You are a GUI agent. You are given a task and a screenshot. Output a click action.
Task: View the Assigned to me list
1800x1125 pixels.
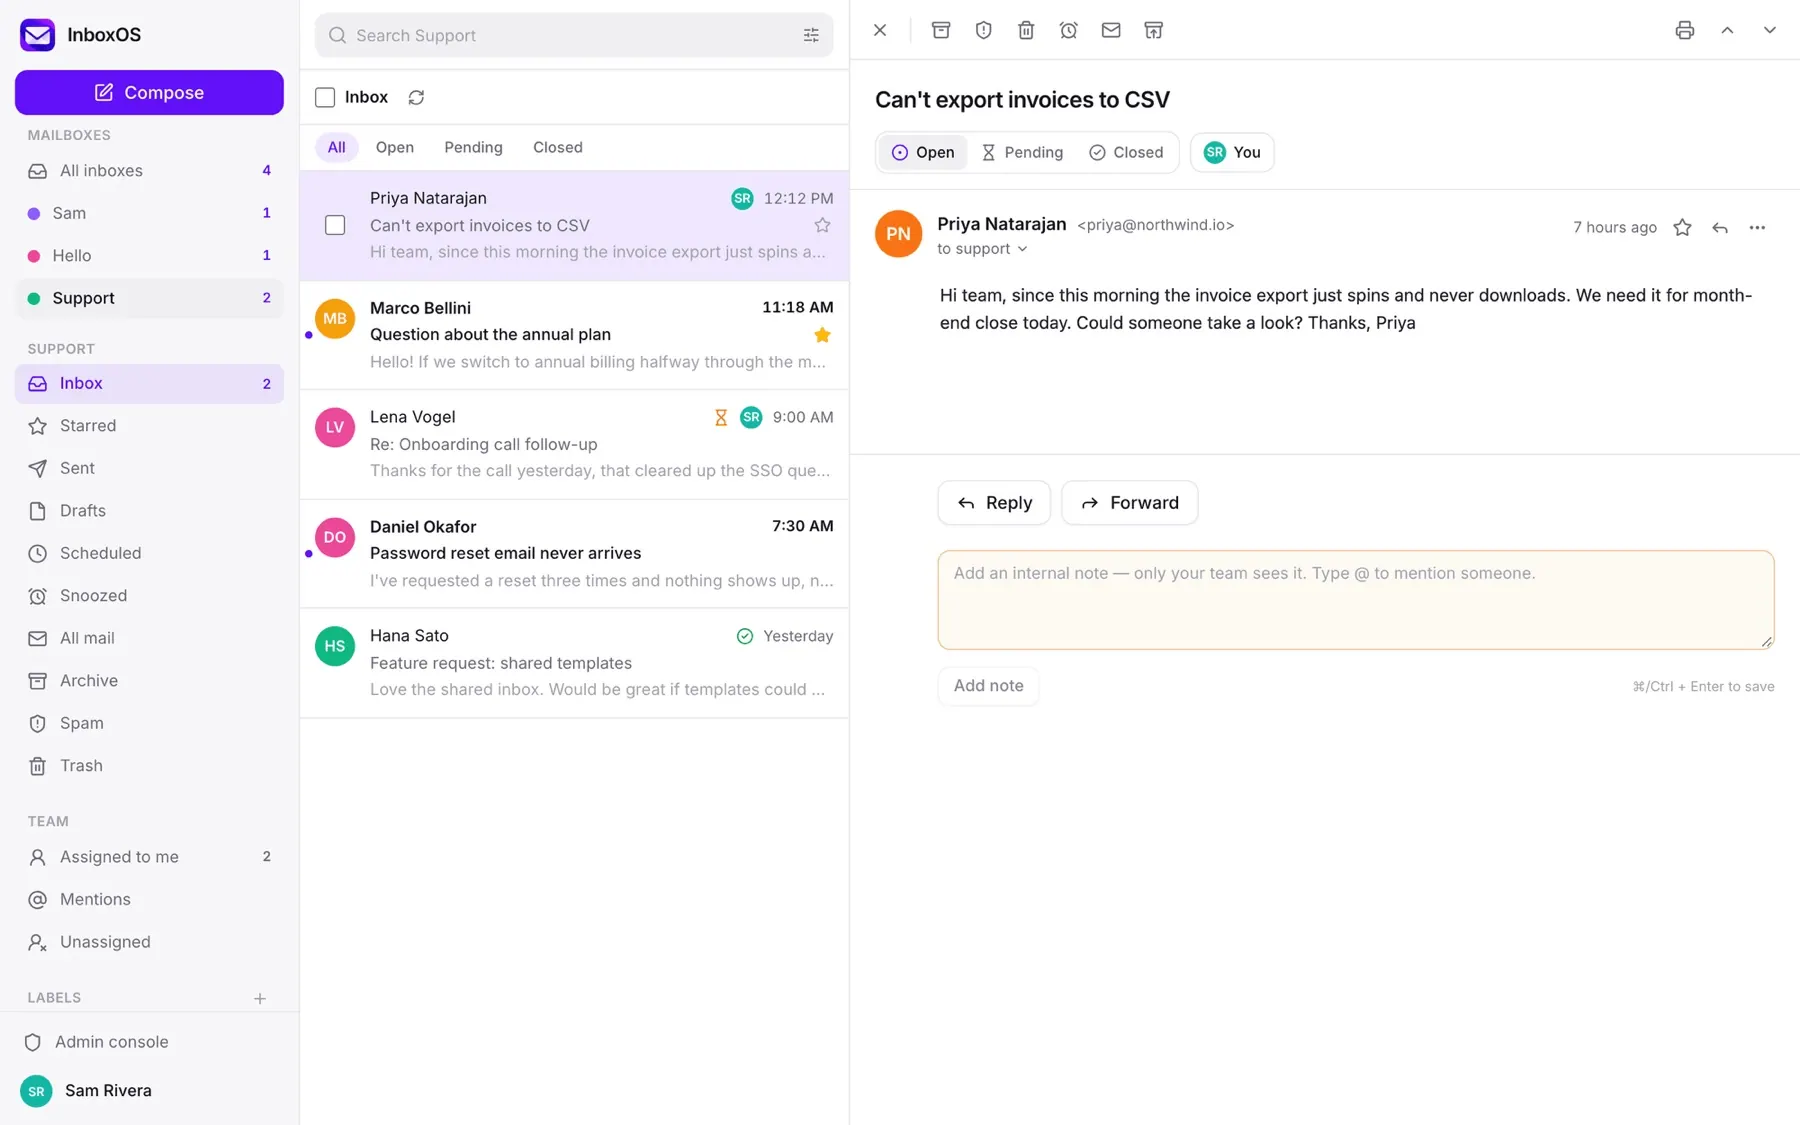pos(149,857)
